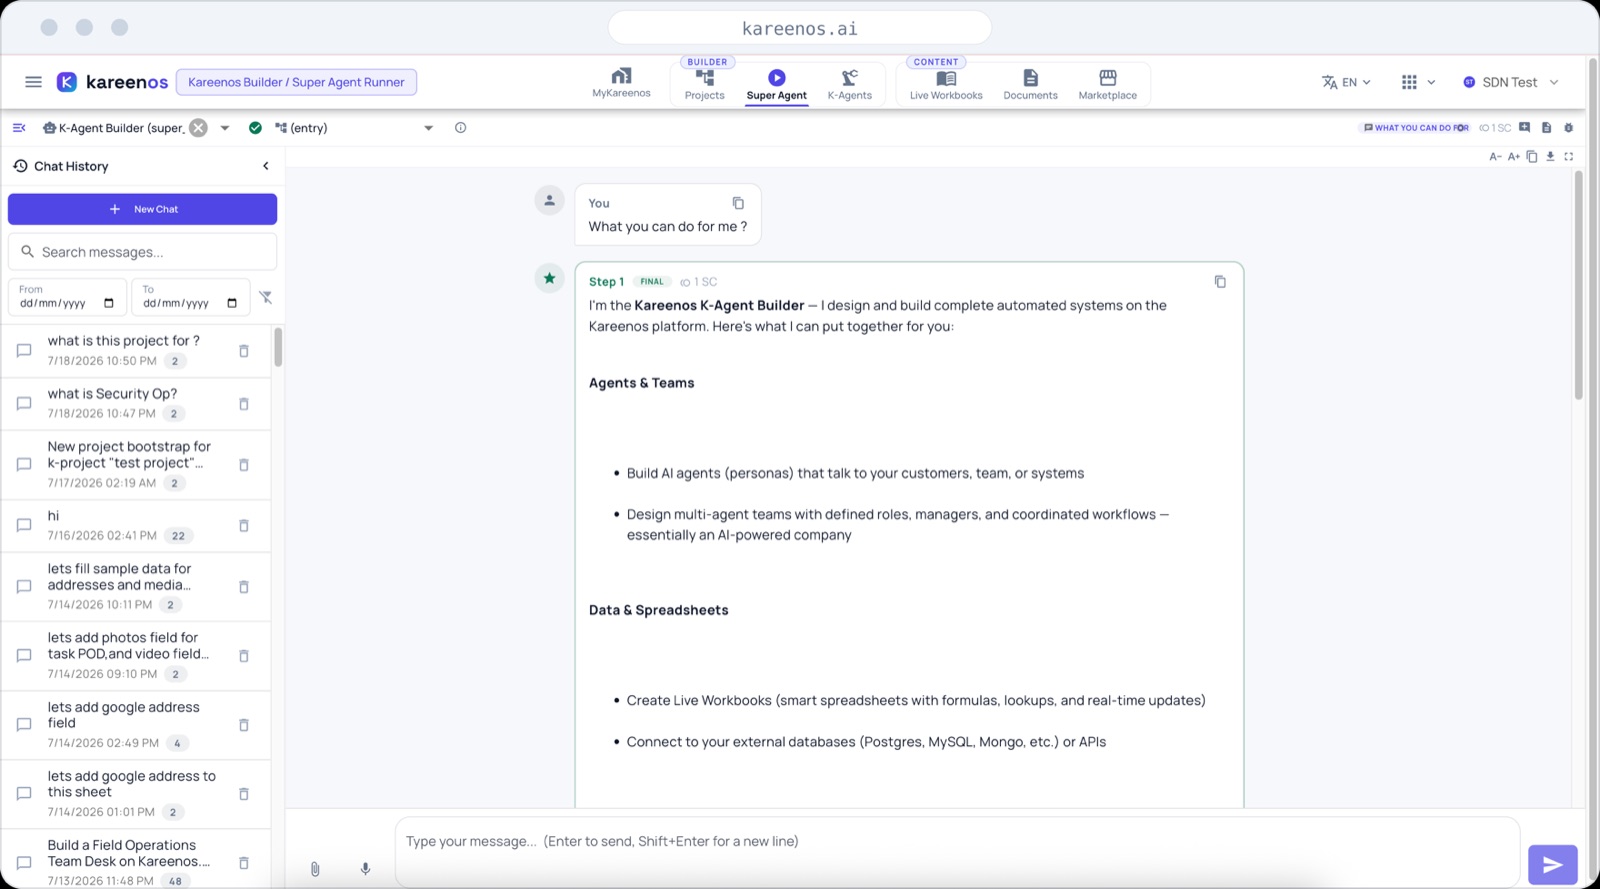
Task: Start voice input with microphone
Action: tap(366, 869)
